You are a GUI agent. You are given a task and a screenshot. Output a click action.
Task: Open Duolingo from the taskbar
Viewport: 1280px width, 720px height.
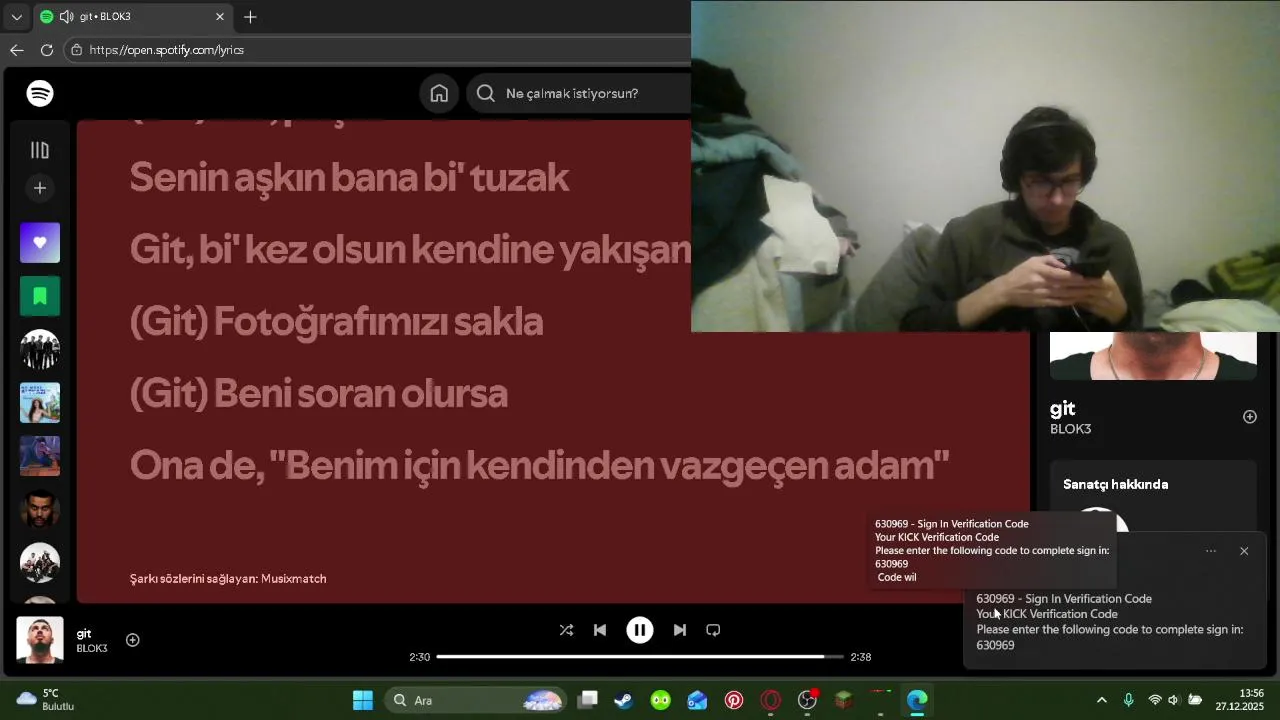click(660, 700)
